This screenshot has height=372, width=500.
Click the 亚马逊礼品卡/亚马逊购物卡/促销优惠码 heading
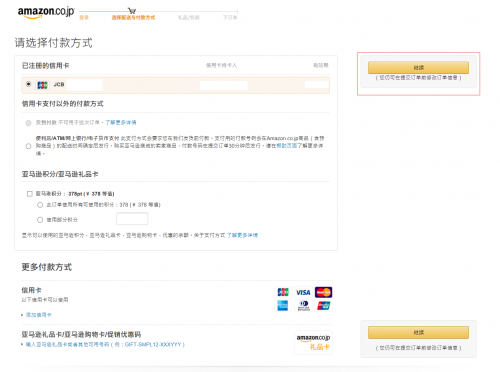click(81, 334)
